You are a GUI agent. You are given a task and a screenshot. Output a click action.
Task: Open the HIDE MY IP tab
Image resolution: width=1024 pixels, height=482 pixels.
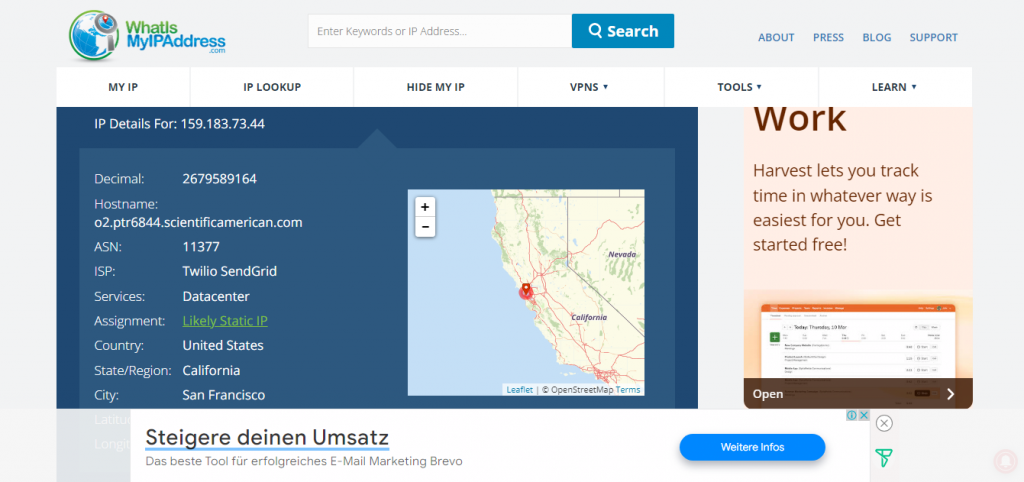(x=436, y=87)
